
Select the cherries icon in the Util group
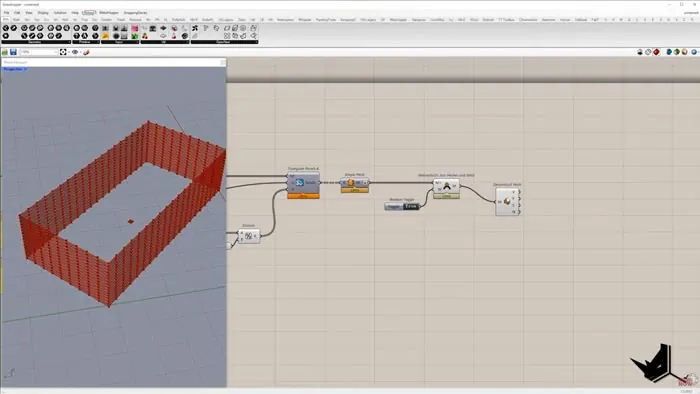point(145,36)
